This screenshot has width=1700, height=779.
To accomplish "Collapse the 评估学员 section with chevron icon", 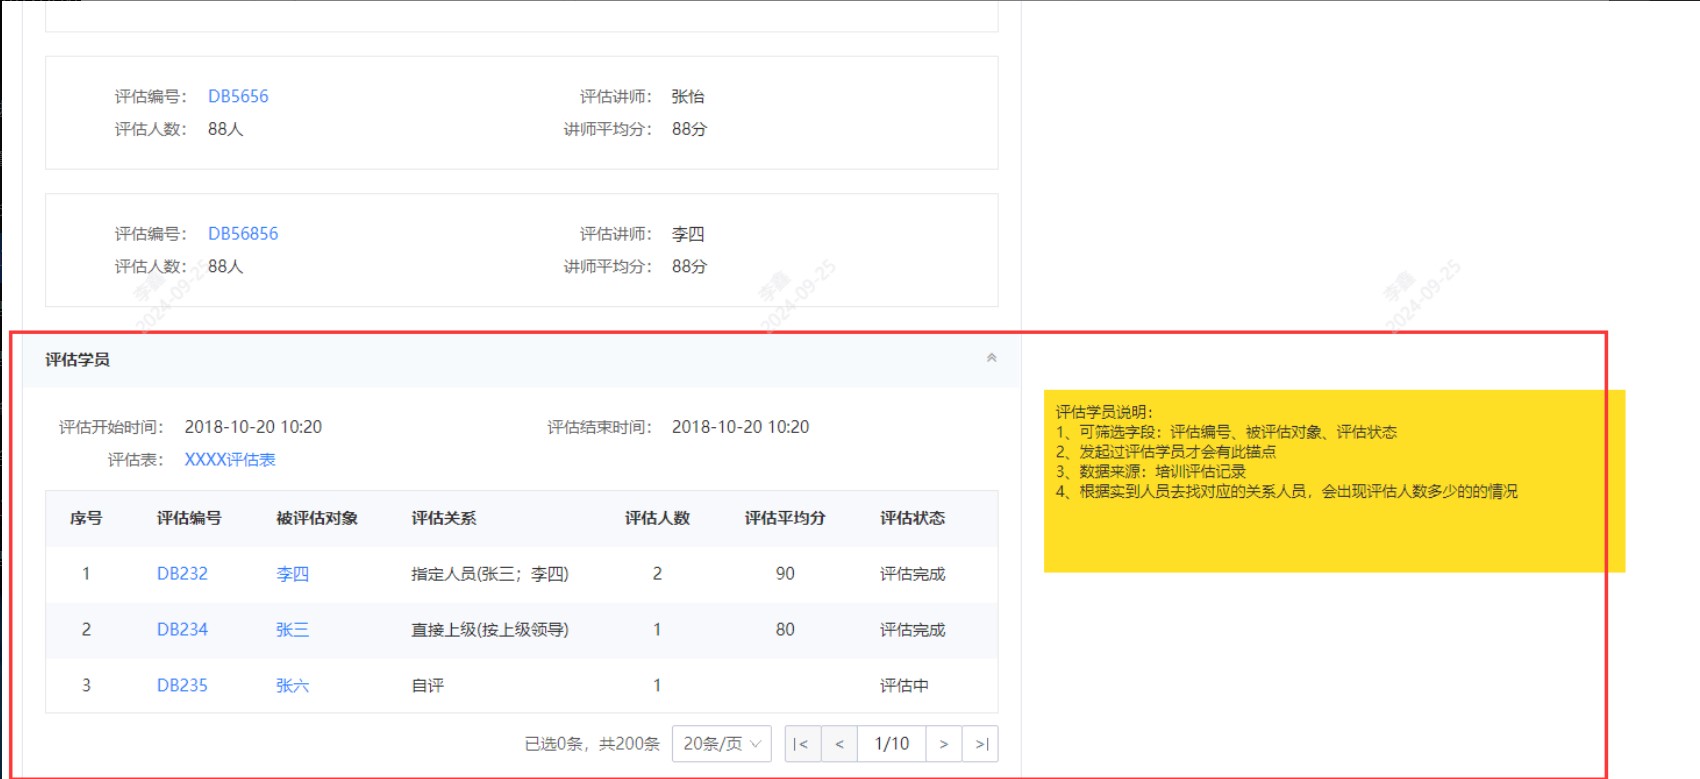I will (x=991, y=358).
